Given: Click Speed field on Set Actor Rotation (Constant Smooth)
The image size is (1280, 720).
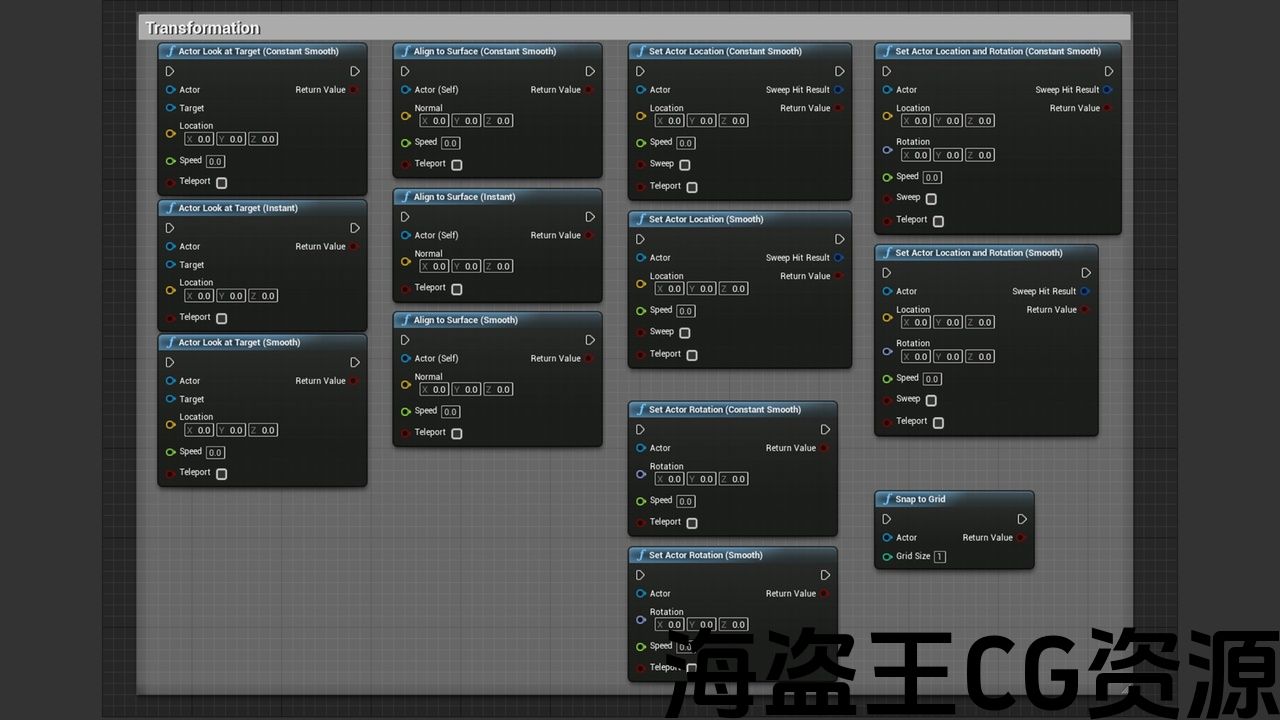Looking at the screenshot, I should tap(685, 501).
